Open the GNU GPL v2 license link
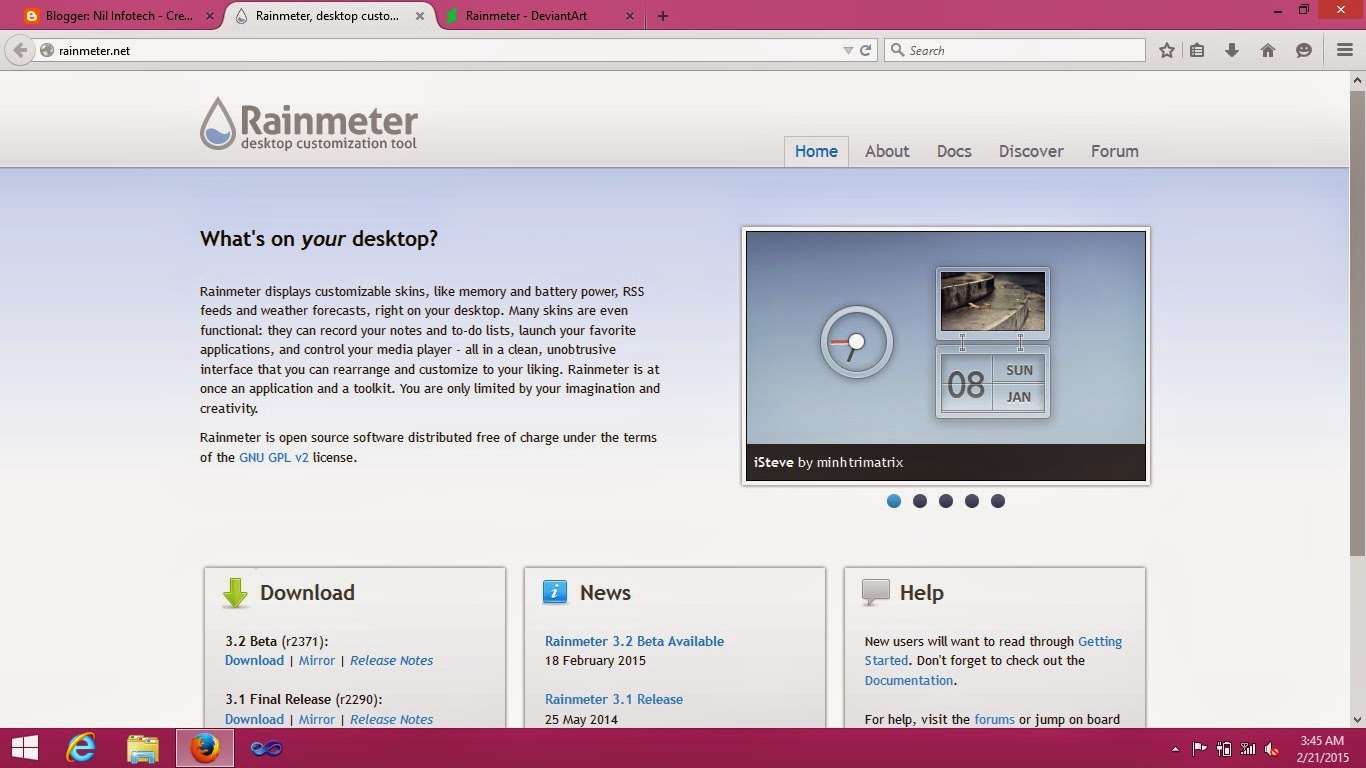Screen dimensions: 1366x768 coord(274,457)
